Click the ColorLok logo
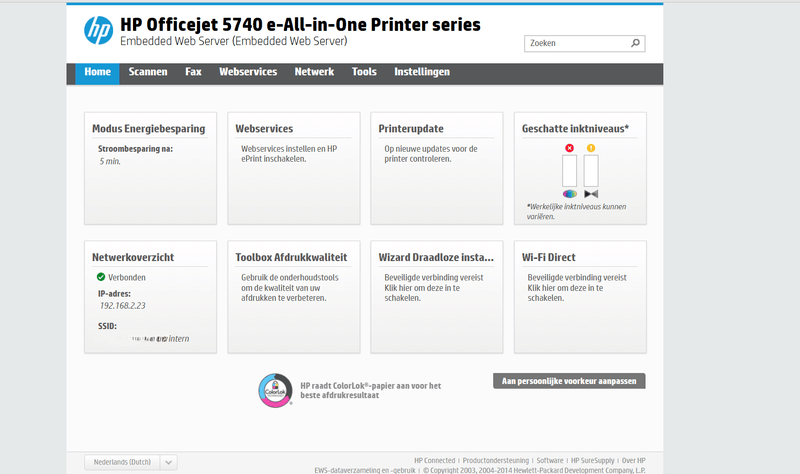This screenshot has height=474, width=800. [x=276, y=390]
